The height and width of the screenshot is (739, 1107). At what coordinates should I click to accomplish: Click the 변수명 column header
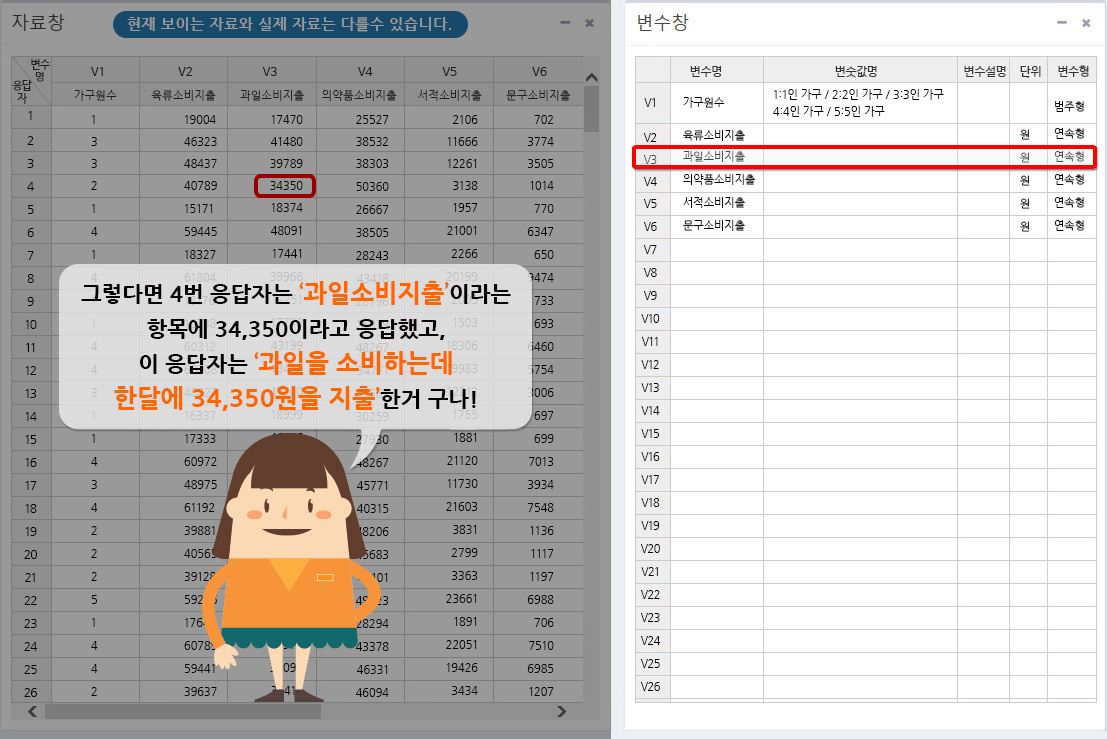[x=706, y=71]
